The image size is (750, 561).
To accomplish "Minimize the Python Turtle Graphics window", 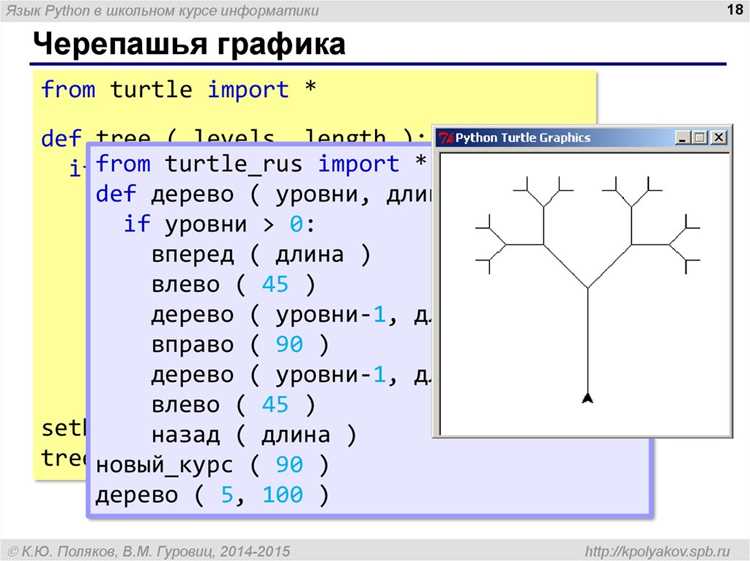I will [x=683, y=138].
